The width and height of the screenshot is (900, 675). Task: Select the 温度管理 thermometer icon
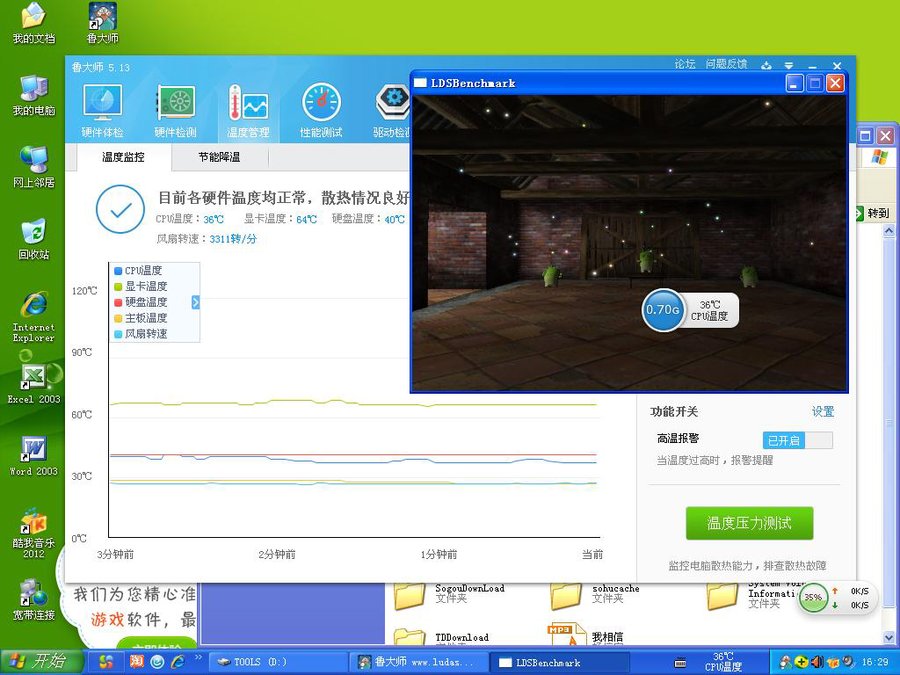click(x=248, y=110)
